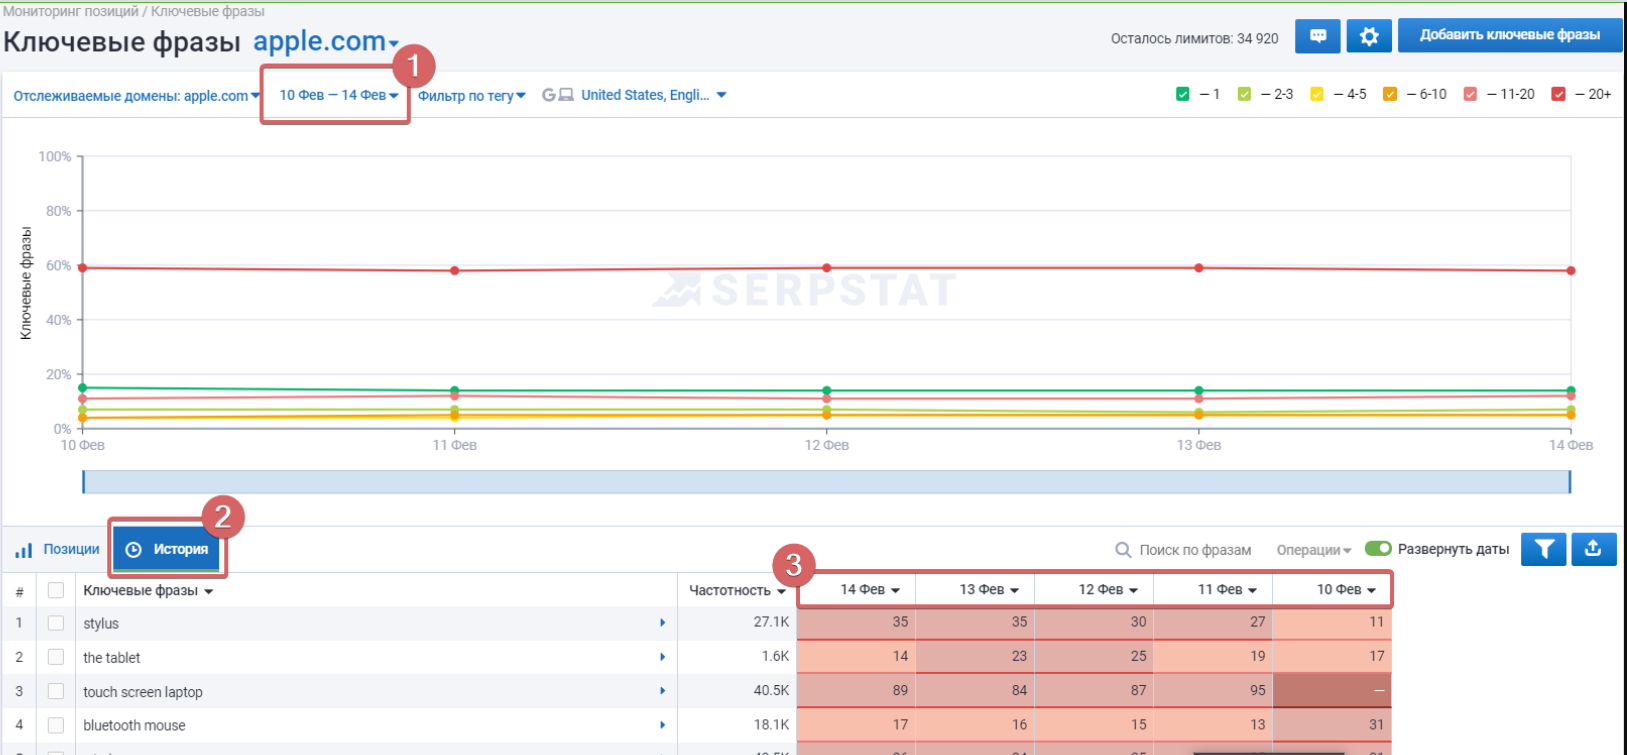Click "Добавить ключевые фразы" button

1509,35
